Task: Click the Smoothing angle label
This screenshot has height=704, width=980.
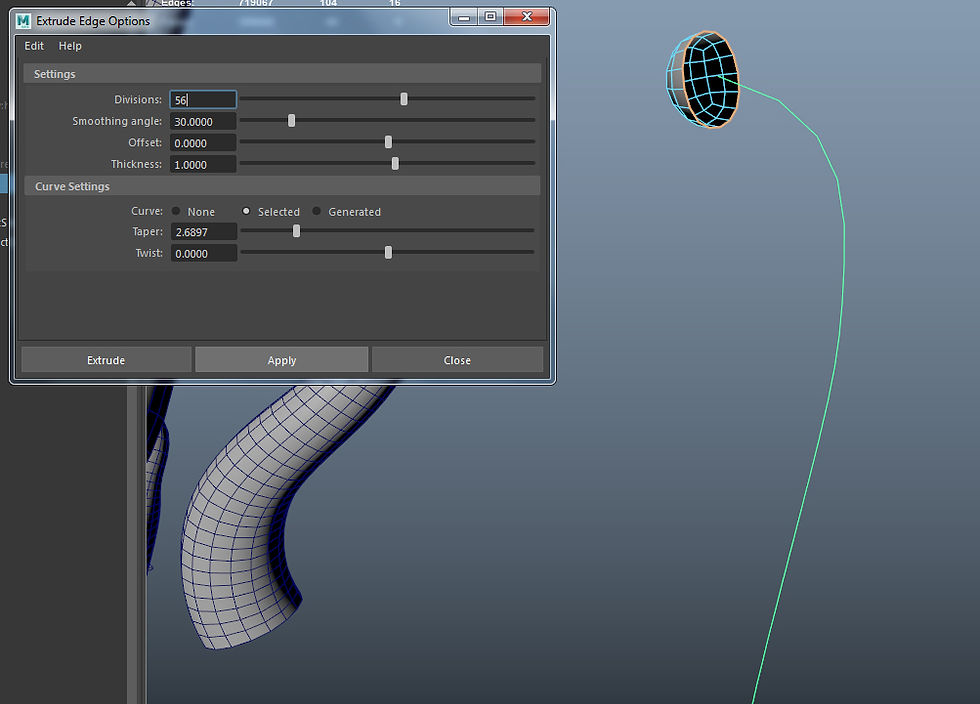Action: [117, 121]
